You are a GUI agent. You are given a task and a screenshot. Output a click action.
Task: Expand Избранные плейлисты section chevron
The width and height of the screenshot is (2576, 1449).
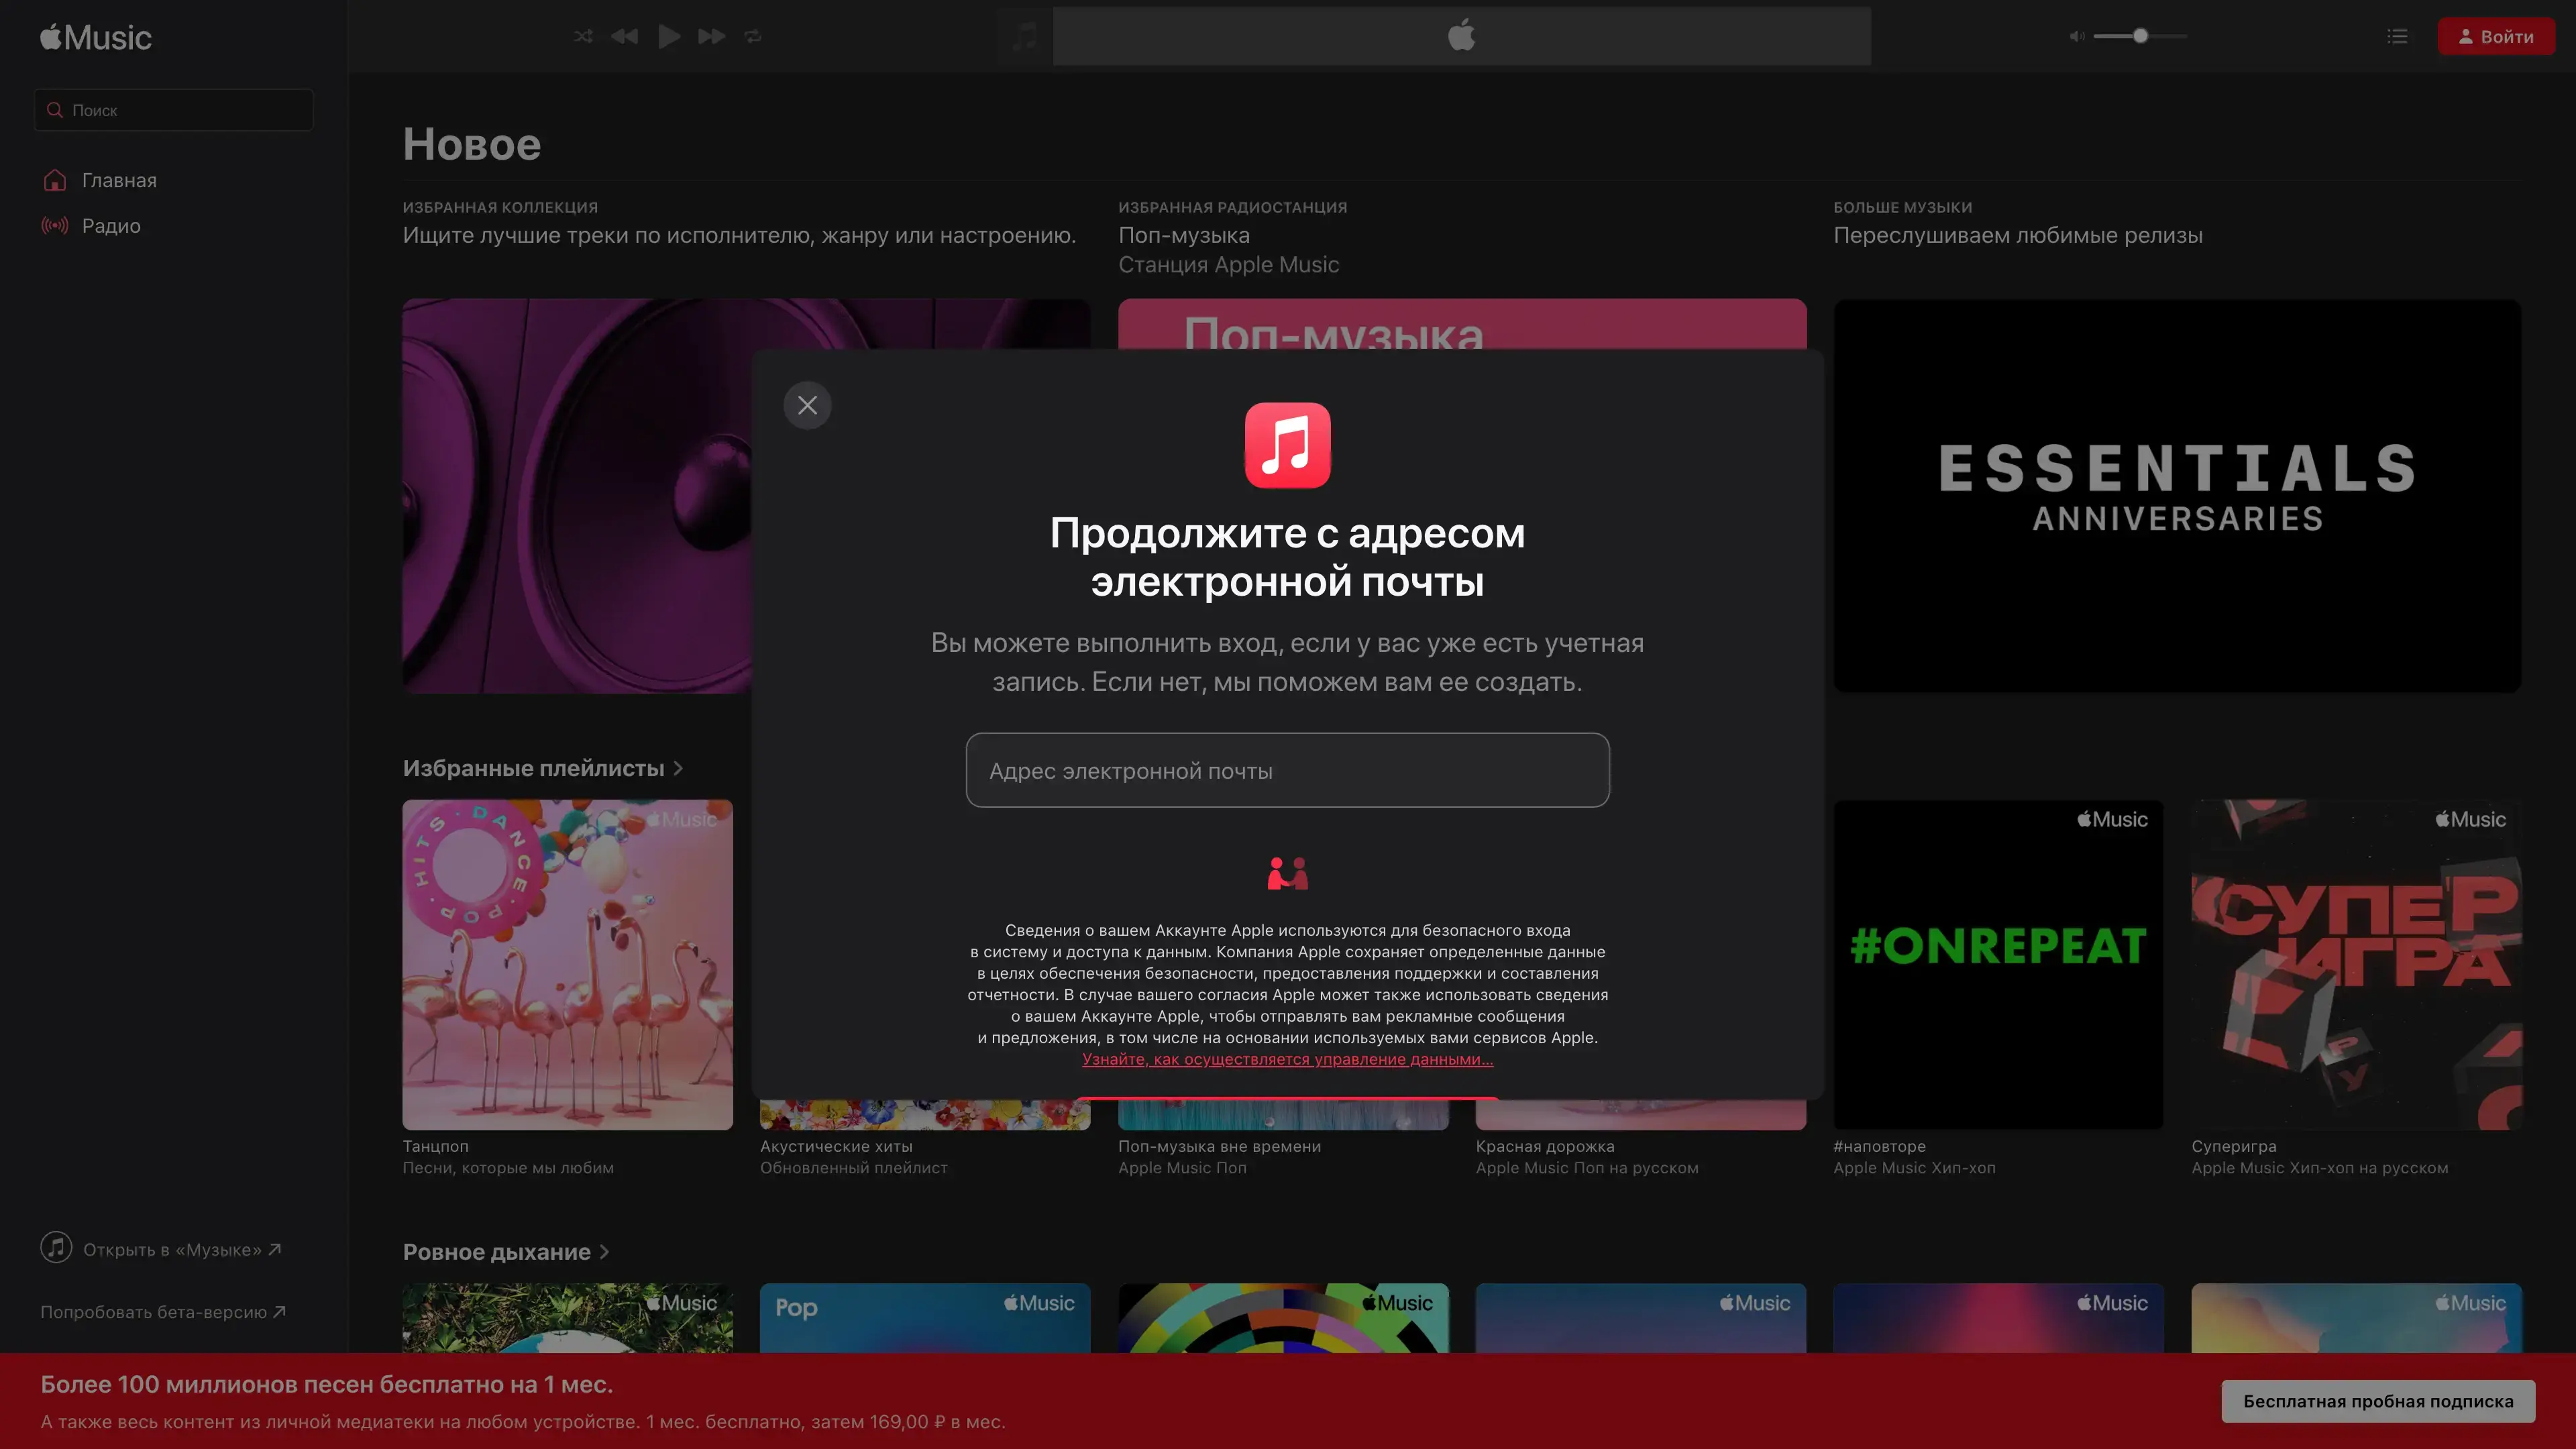[x=679, y=768]
